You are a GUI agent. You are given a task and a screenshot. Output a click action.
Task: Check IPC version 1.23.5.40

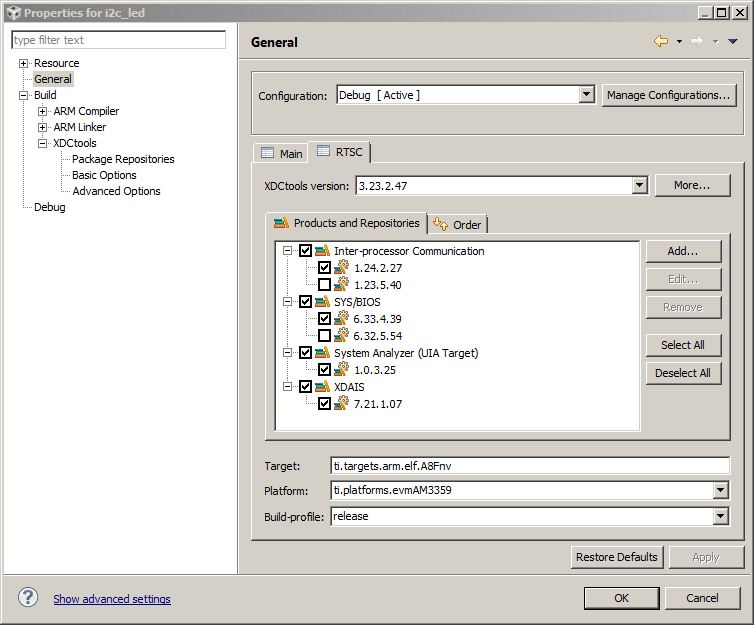tap(325, 285)
